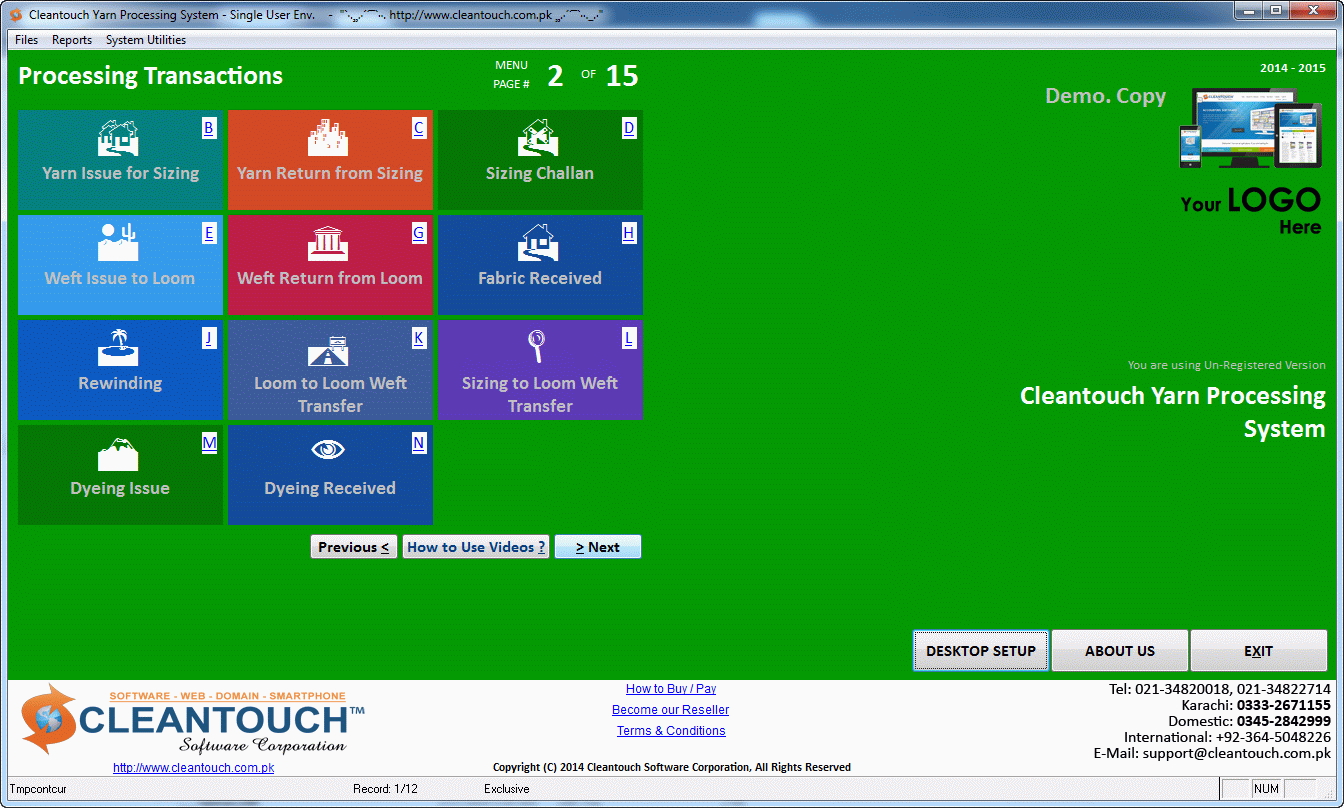The image size is (1344, 808).
Task: Click the Dyeing Issue label text
Action: (120, 488)
